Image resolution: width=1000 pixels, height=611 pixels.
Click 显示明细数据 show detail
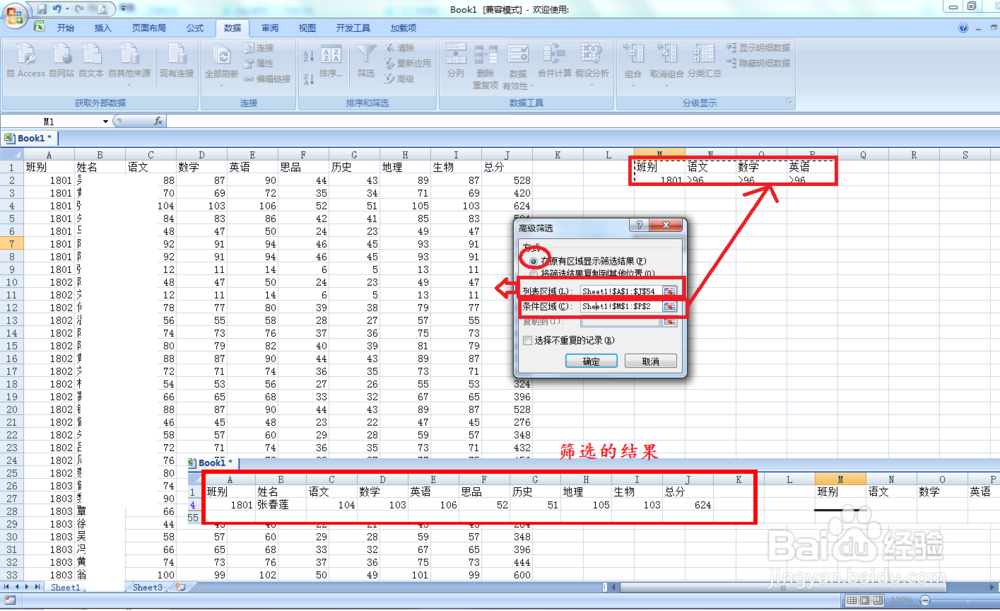click(x=758, y=48)
